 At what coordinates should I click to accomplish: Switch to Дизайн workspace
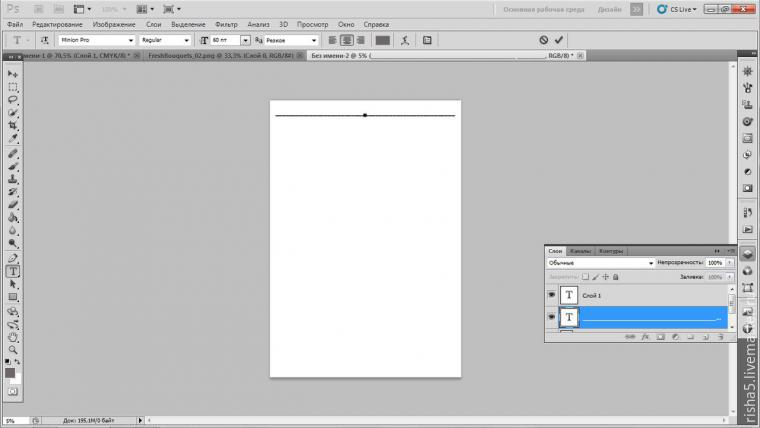[610, 9]
